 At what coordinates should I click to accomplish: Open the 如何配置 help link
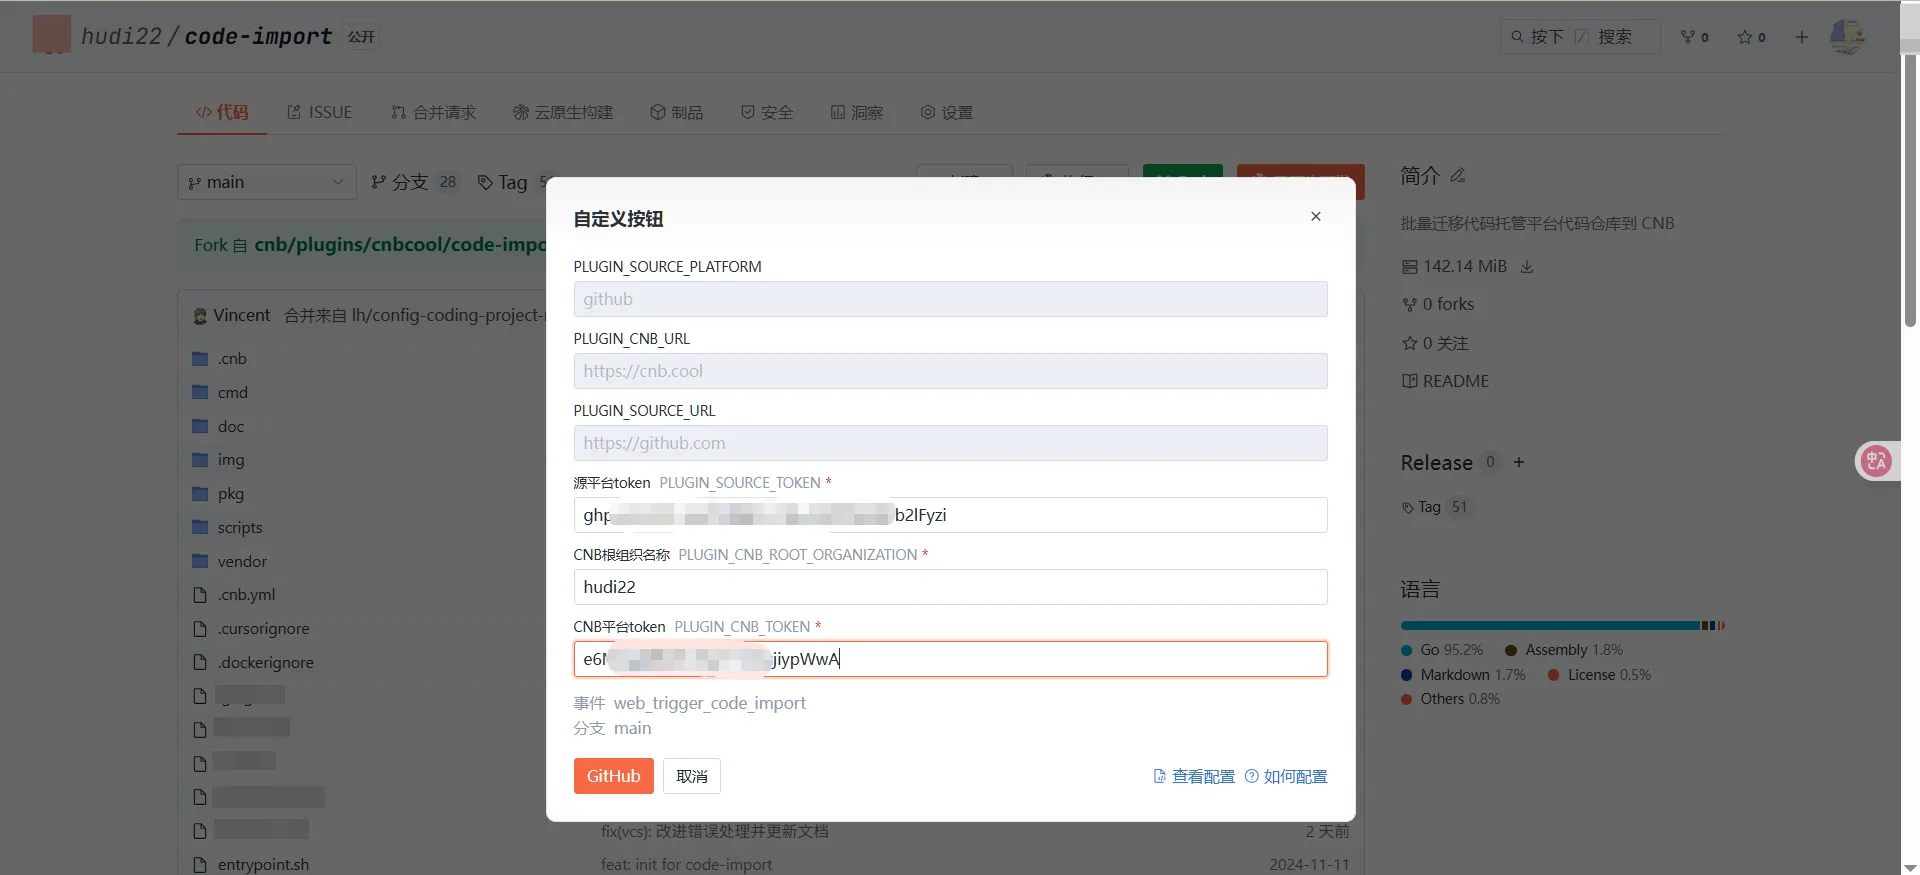(1286, 776)
